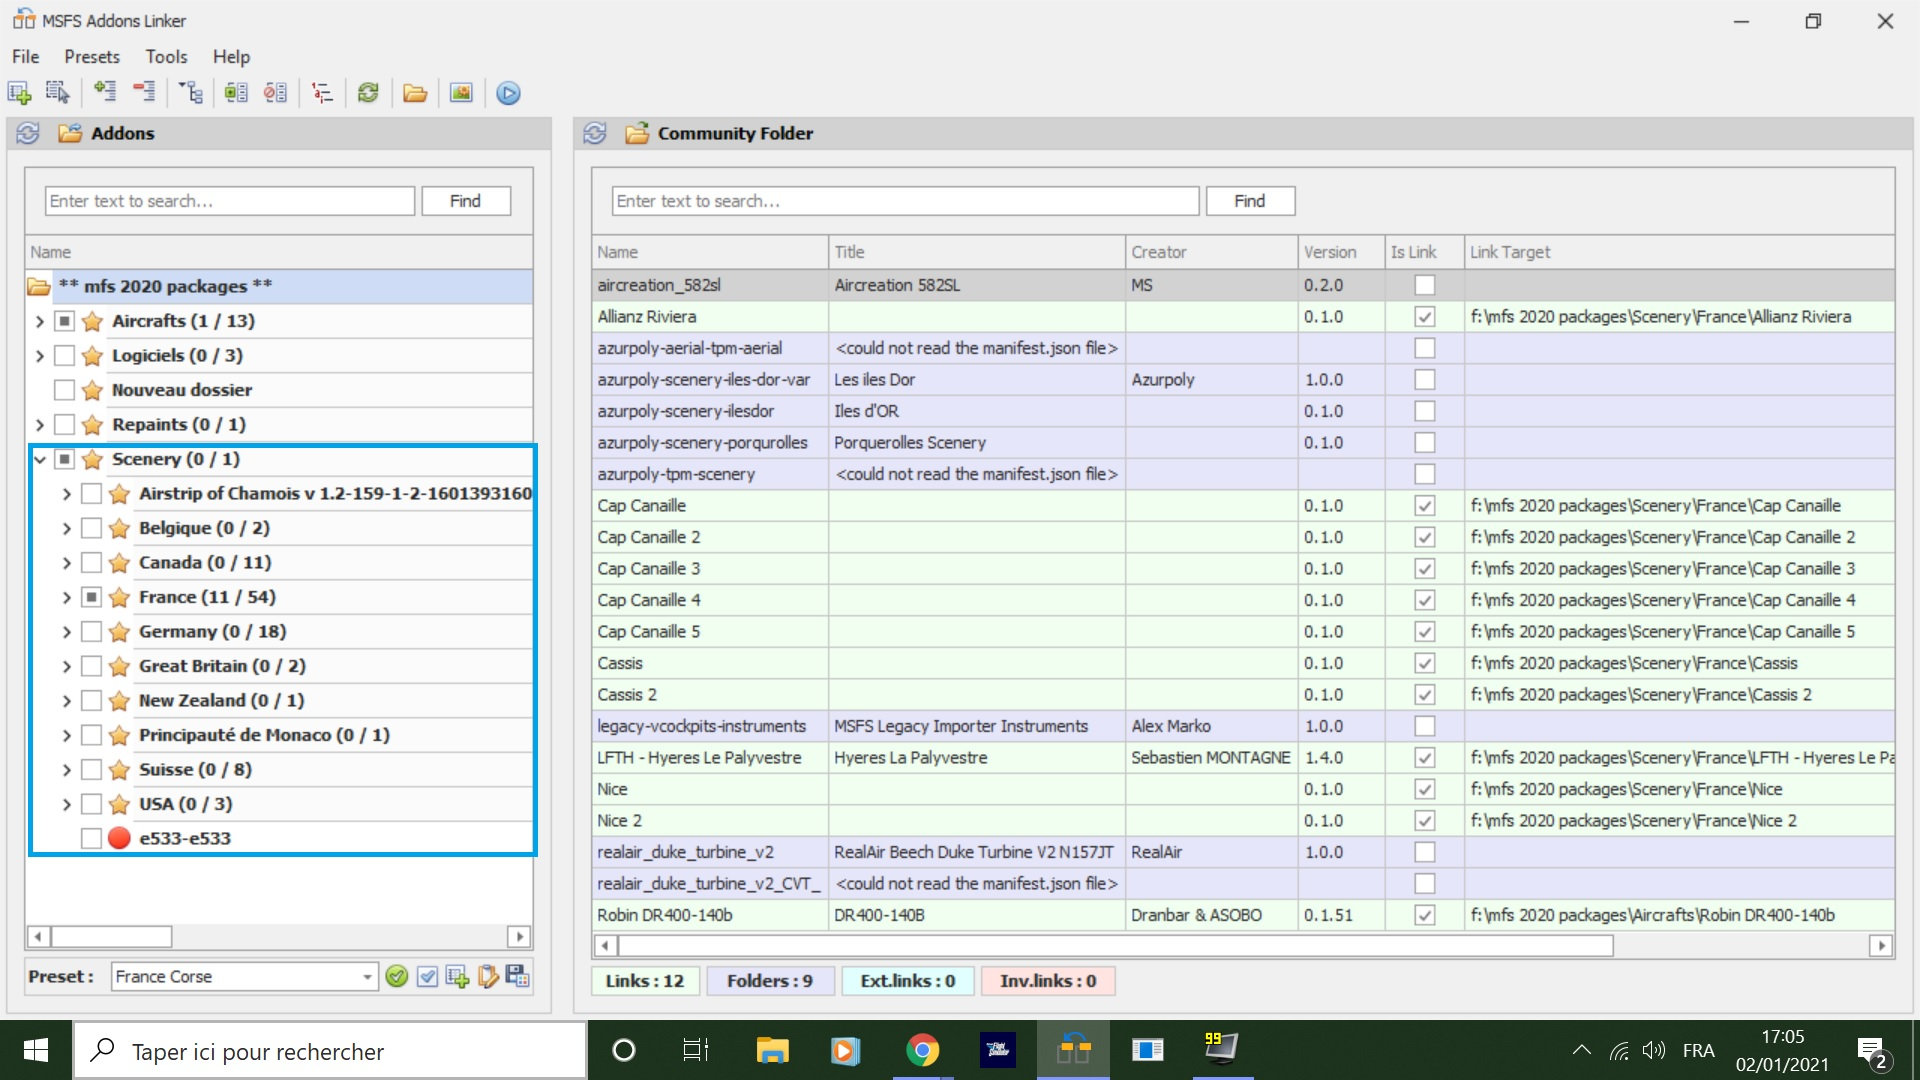The width and height of the screenshot is (1920, 1080).
Task: Click the picture image toolbar icon
Action: pos(461,93)
